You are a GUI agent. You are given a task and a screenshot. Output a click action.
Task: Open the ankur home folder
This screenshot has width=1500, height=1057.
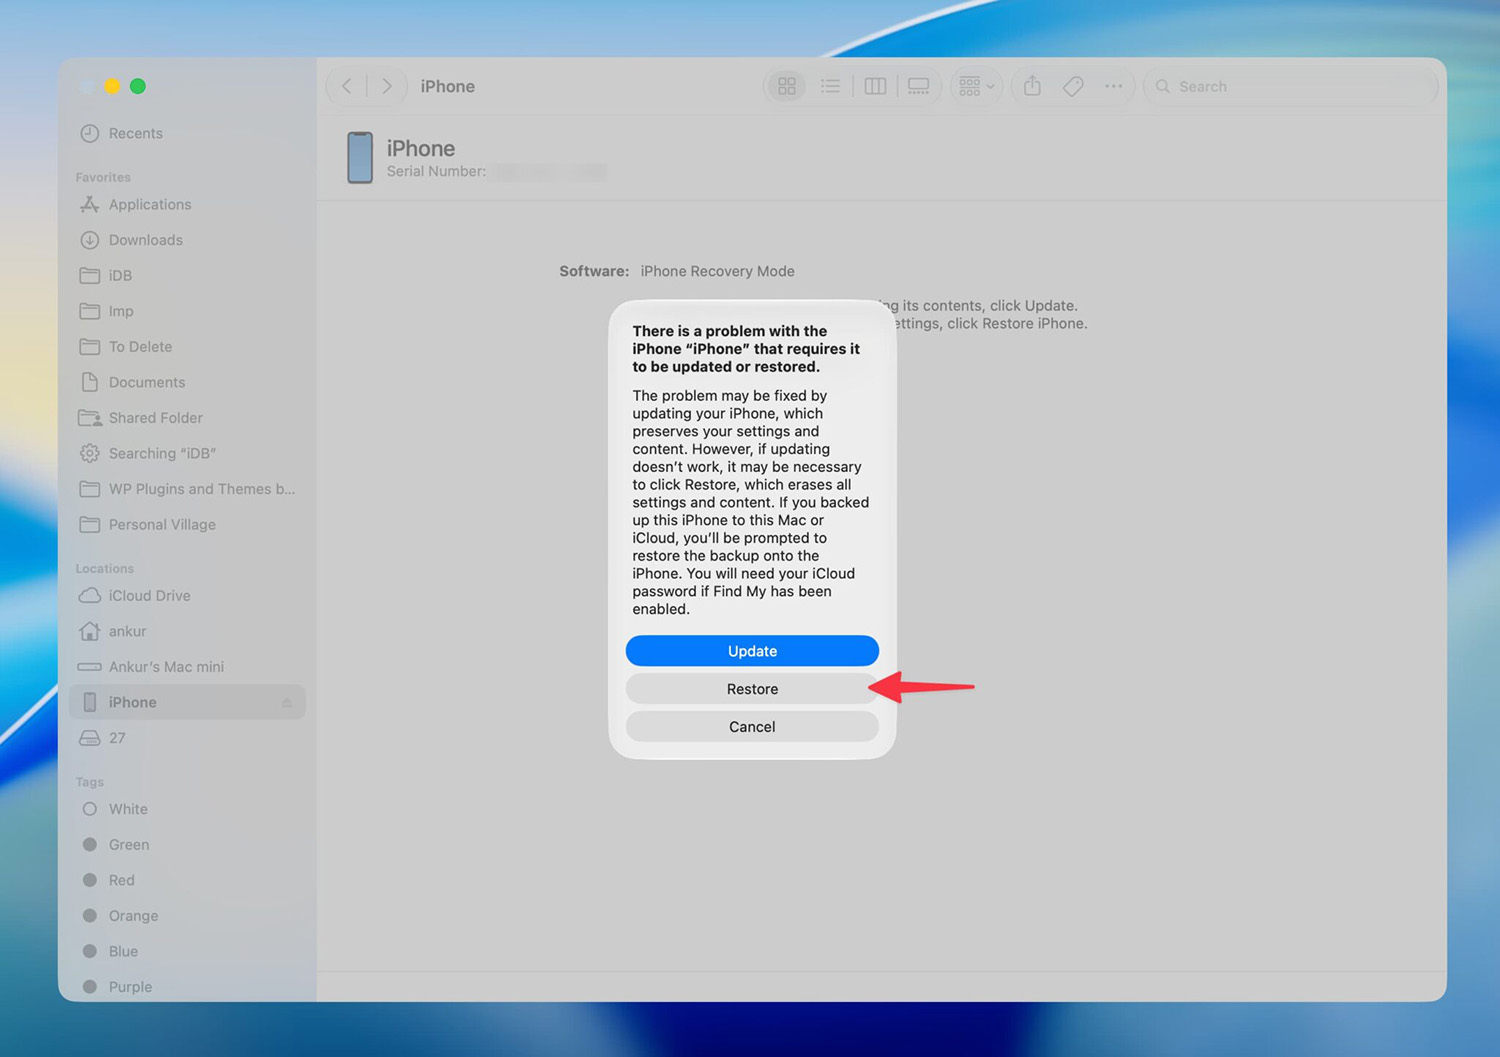pos(187,631)
